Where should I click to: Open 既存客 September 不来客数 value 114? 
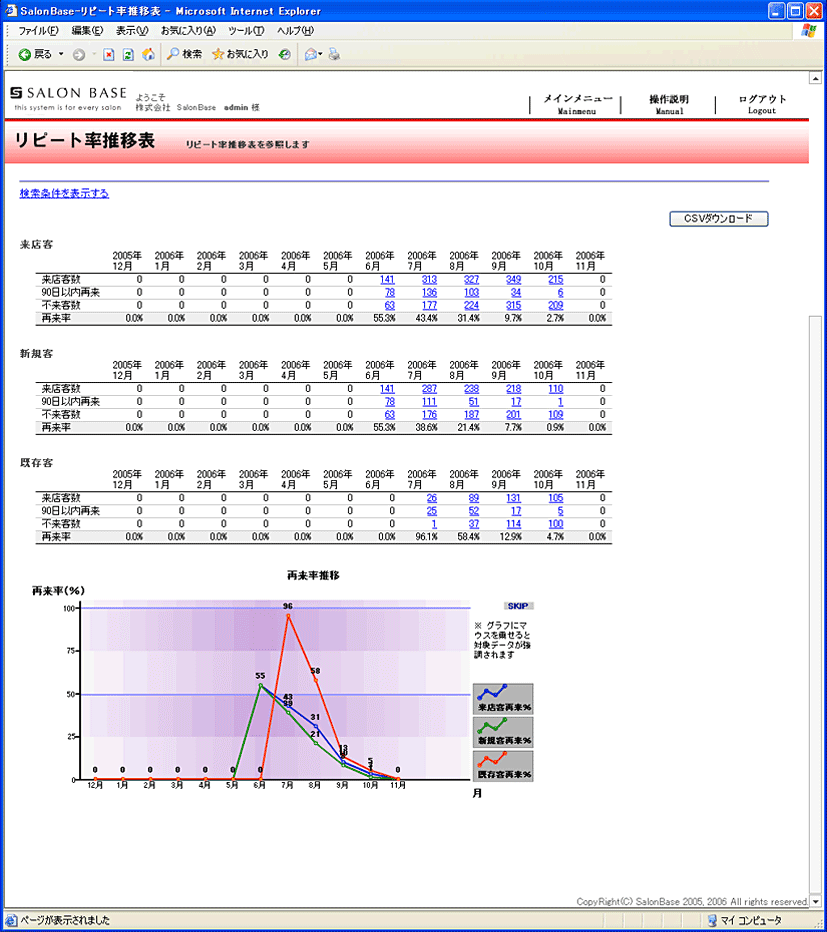click(514, 524)
